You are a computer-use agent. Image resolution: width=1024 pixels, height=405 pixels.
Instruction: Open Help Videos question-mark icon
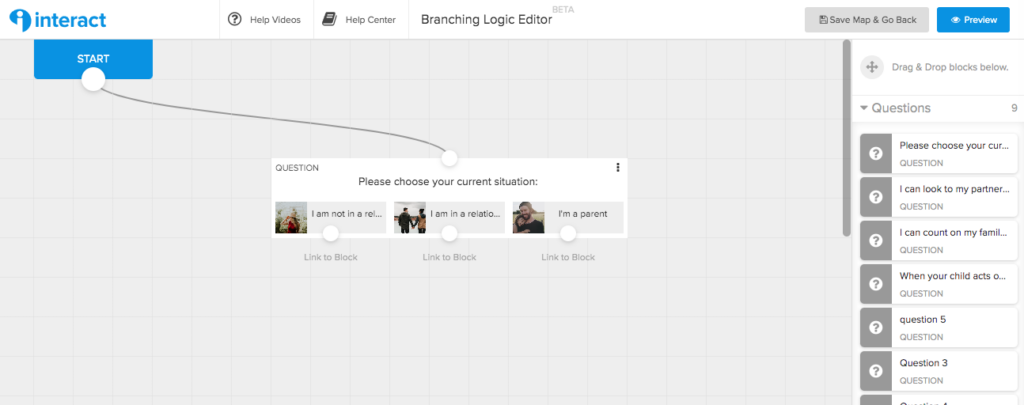[x=234, y=20]
